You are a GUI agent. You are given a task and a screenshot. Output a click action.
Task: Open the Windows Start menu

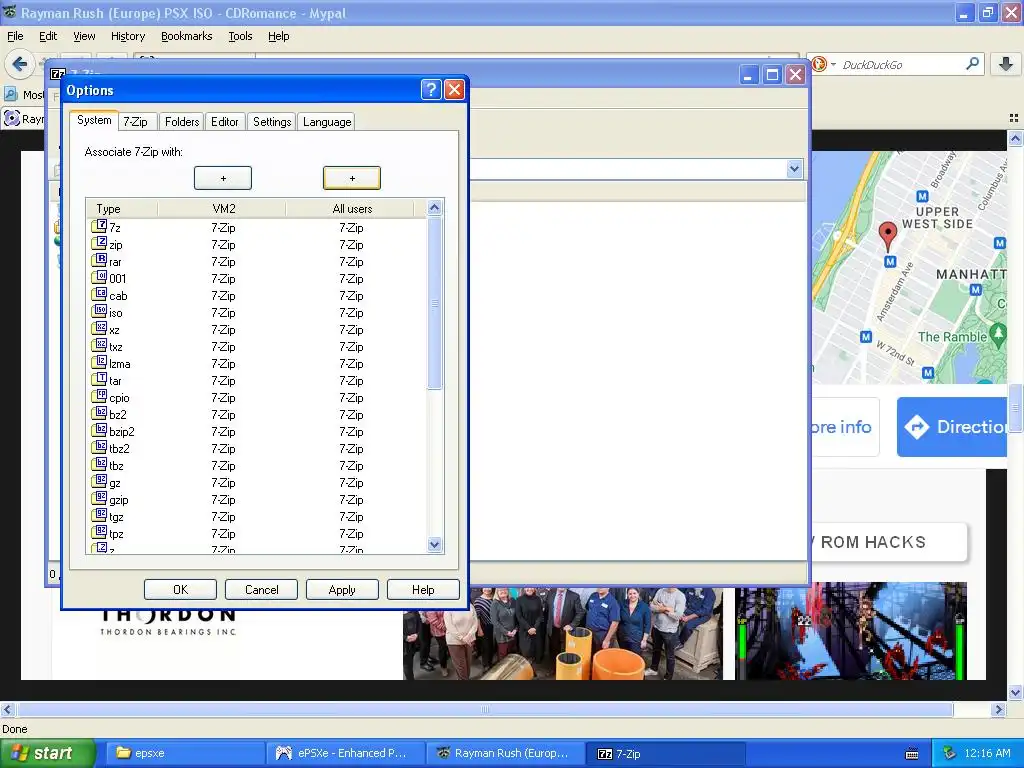pyautogui.click(x=48, y=754)
